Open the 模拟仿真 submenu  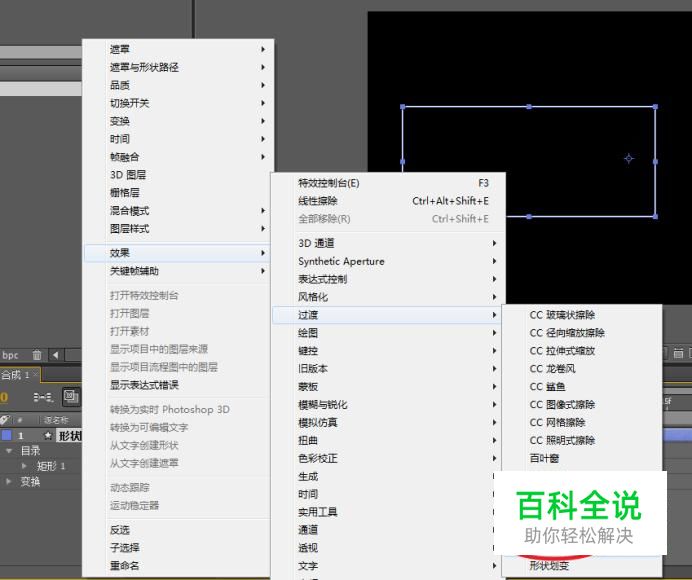point(388,422)
